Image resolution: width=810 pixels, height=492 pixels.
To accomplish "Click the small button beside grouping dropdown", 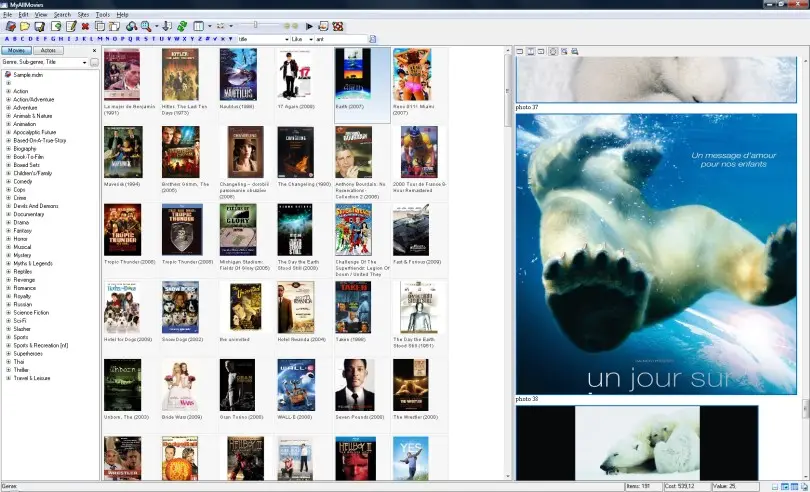I will (x=94, y=63).
